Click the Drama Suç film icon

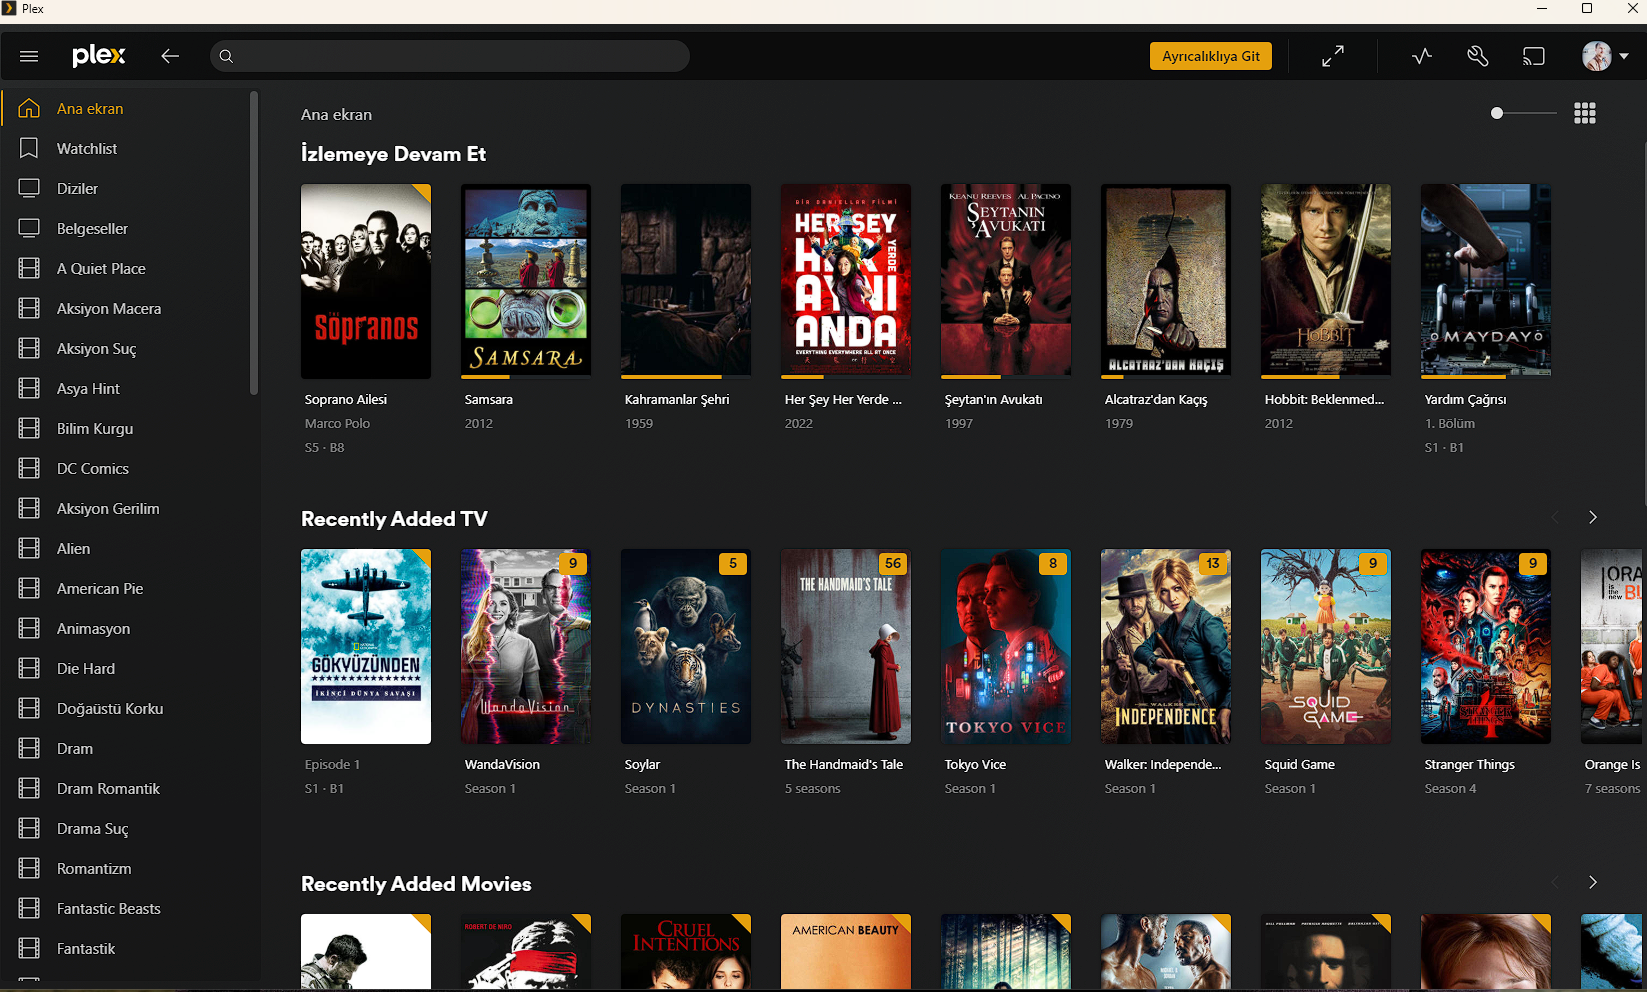[29, 828]
